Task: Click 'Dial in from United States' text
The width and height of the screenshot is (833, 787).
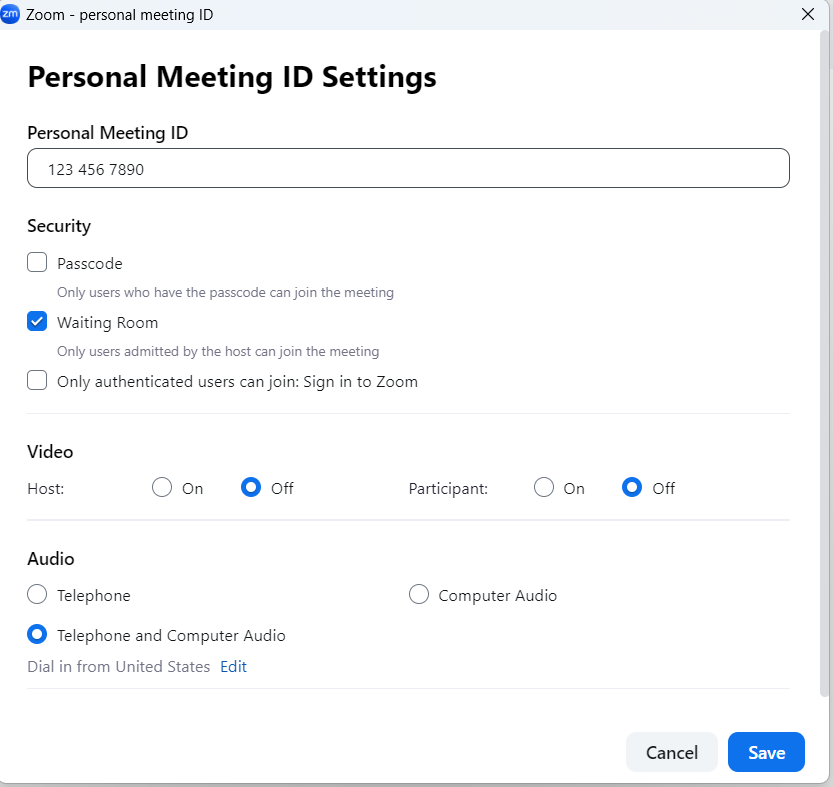Action: click(118, 666)
